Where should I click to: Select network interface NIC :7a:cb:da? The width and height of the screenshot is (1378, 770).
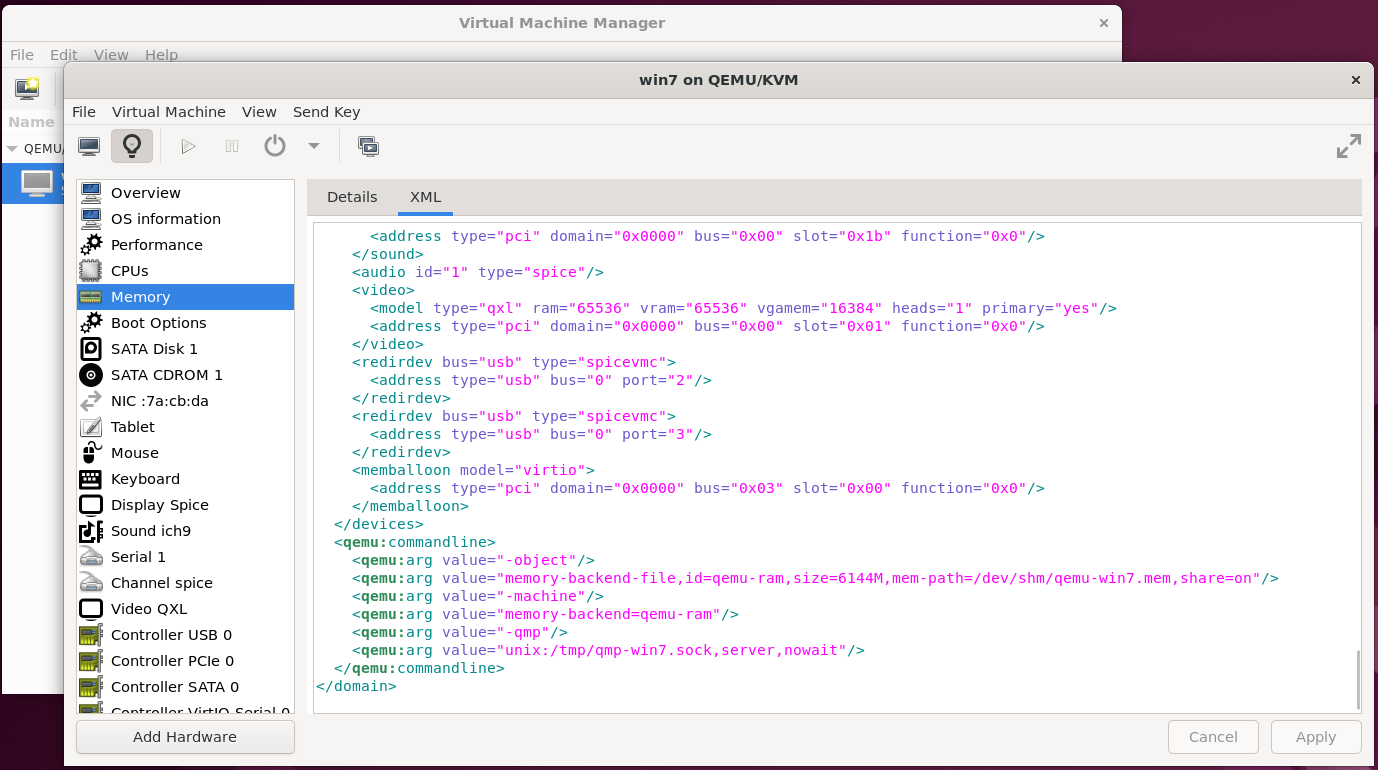(x=186, y=401)
